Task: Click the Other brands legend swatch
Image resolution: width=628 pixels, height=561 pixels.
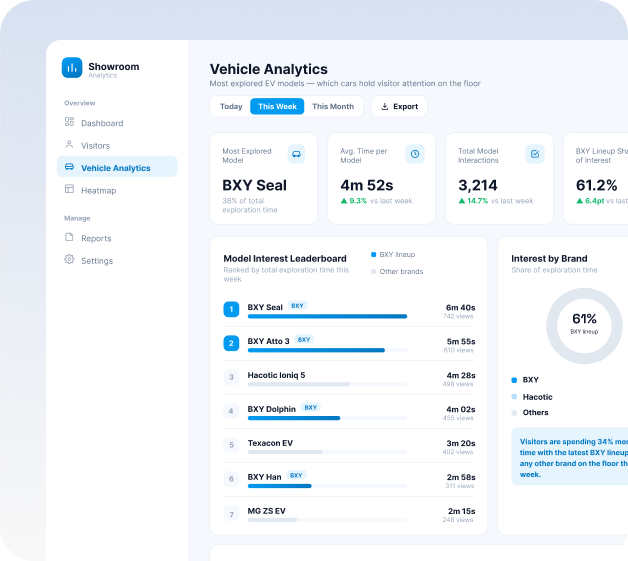Action: click(374, 271)
